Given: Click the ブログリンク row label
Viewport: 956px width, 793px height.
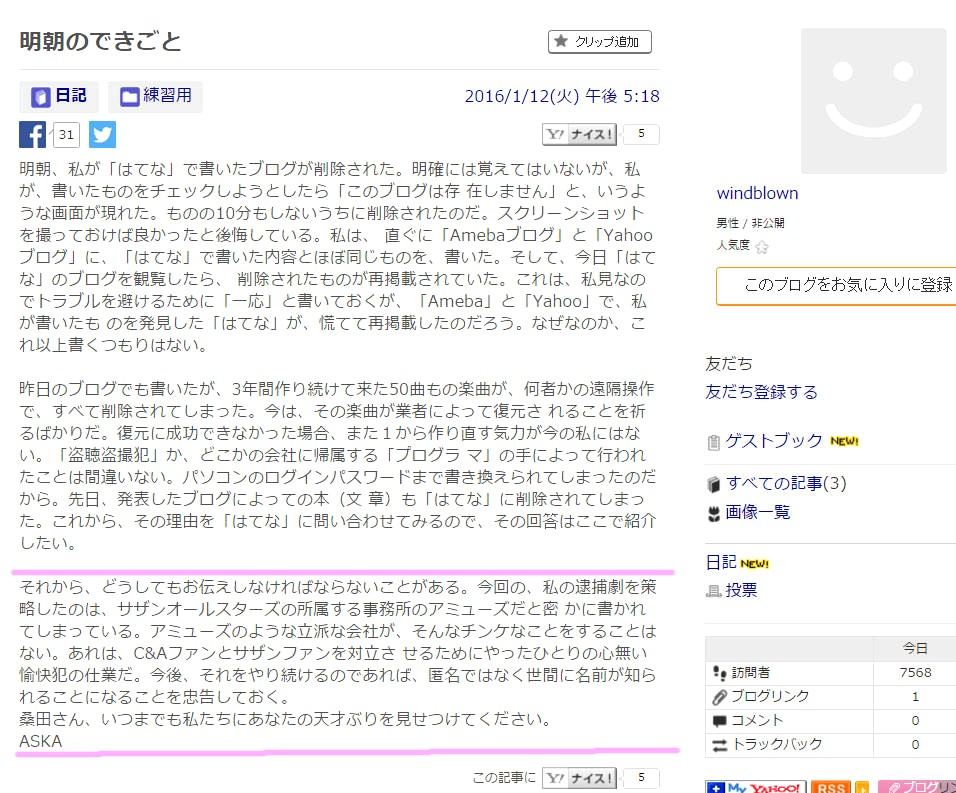Looking at the screenshot, I should tap(770, 696).
